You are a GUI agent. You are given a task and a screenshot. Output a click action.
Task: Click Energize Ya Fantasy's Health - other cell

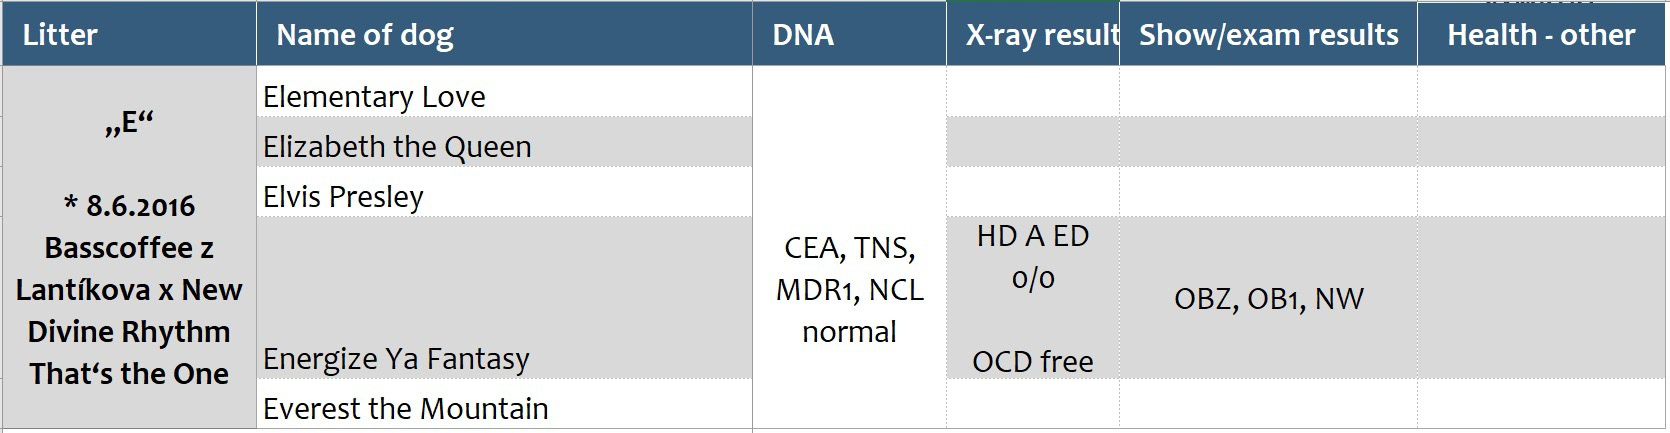click(1541, 298)
